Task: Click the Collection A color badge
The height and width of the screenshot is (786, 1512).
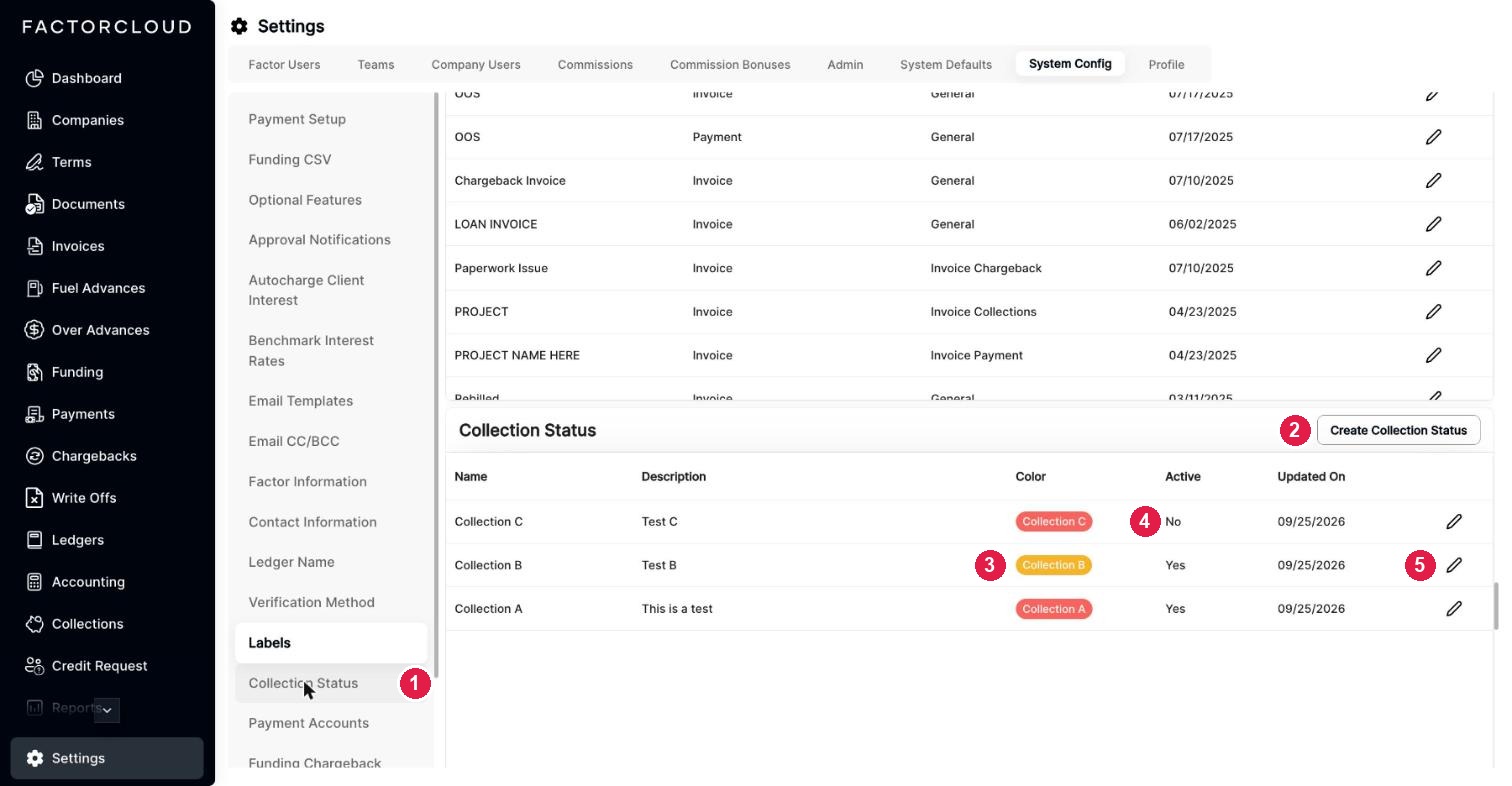Action: click(x=1054, y=609)
